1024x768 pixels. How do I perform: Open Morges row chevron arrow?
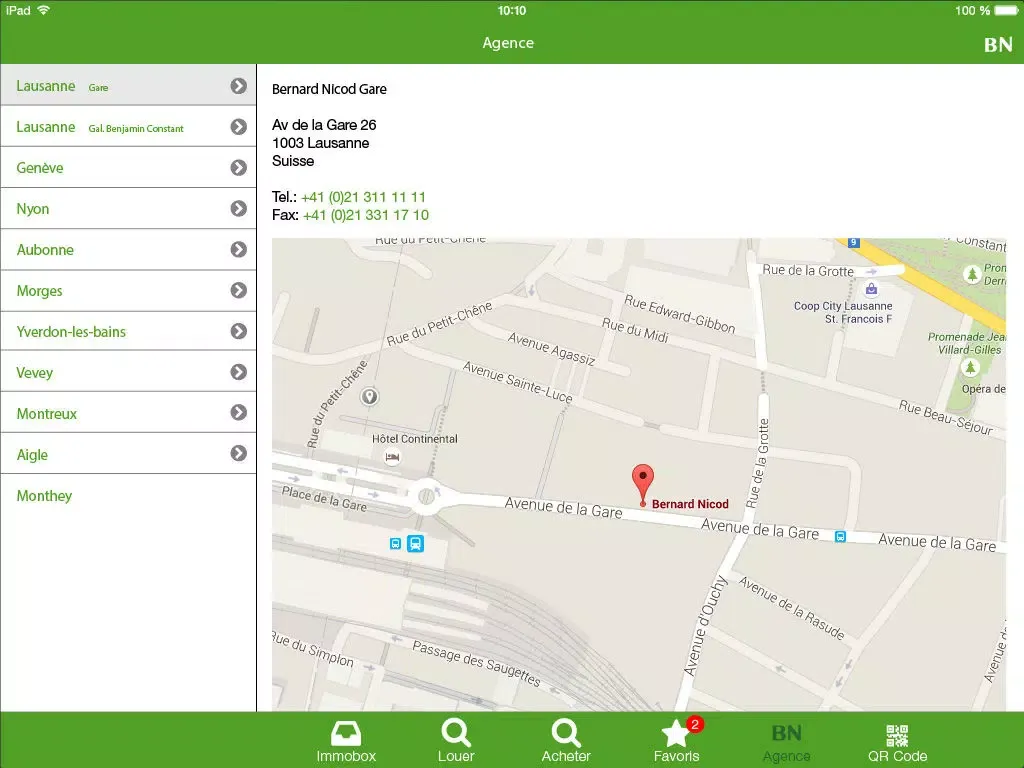tap(238, 290)
